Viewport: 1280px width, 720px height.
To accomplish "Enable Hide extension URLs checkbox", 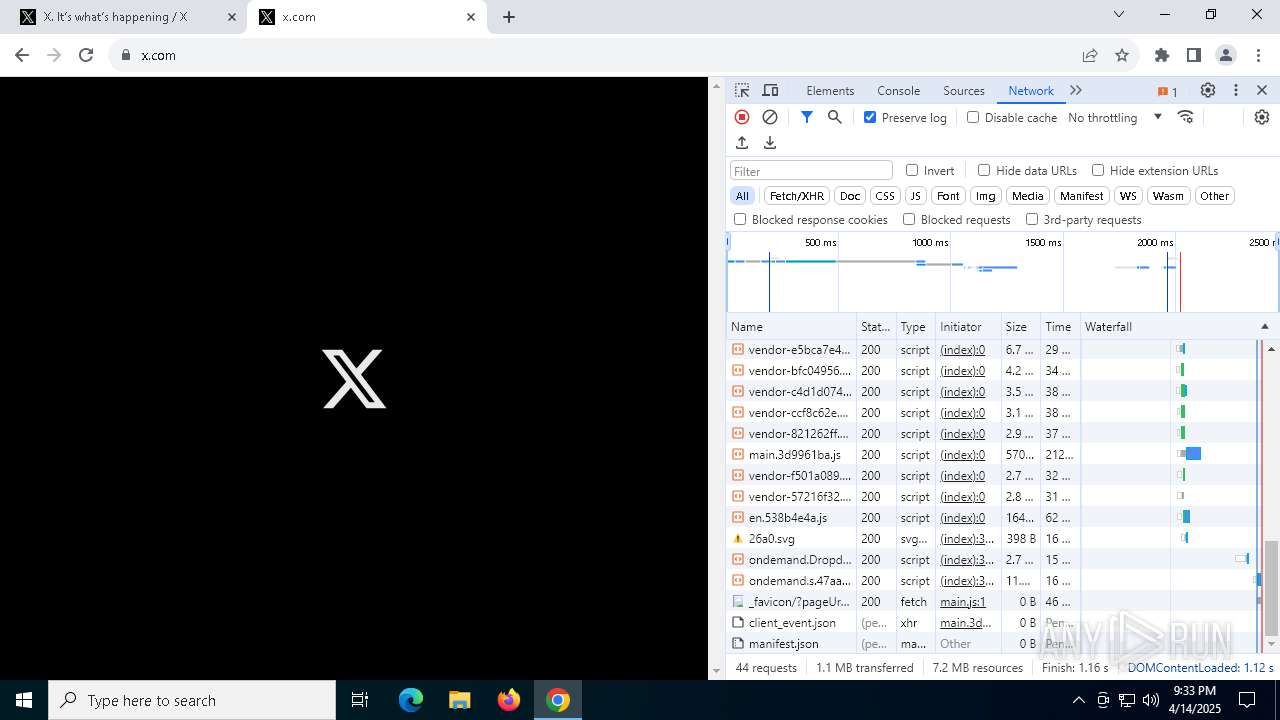I will pyautogui.click(x=1098, y=170).
